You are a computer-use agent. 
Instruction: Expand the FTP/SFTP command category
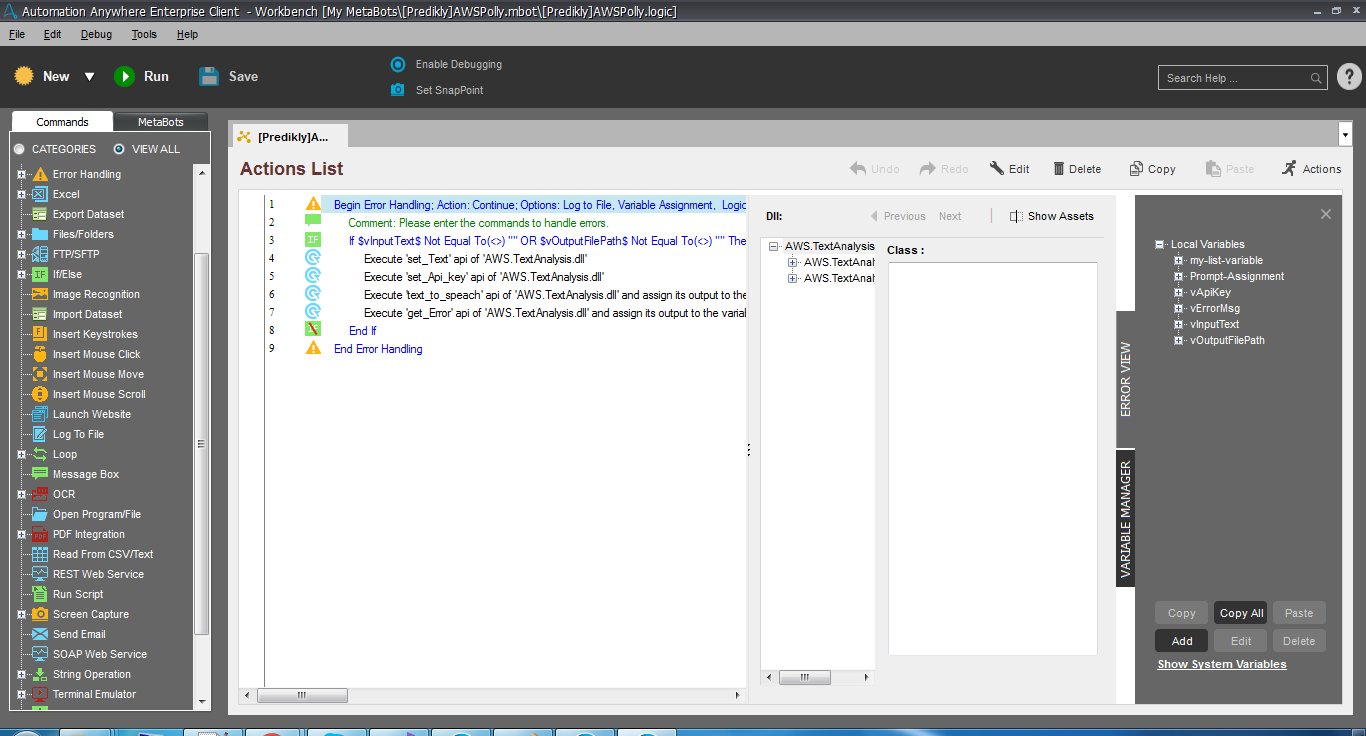coord(21,254)
